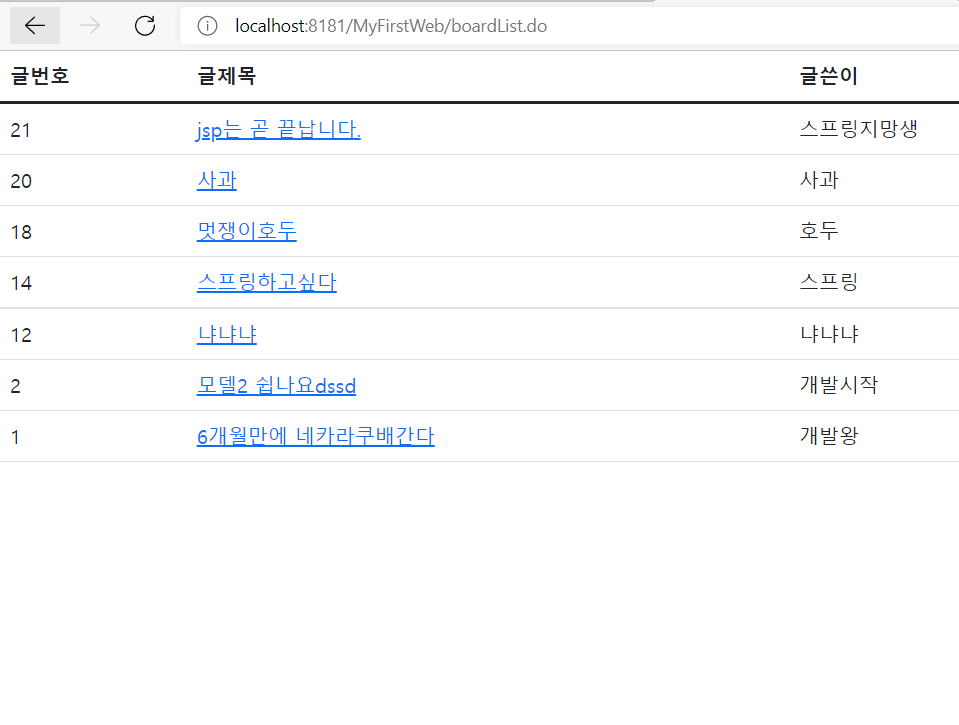Open the title link '냐냐냐'
Image resolution: width=959 pixels, height=725 pixels.
click(226, 334)
